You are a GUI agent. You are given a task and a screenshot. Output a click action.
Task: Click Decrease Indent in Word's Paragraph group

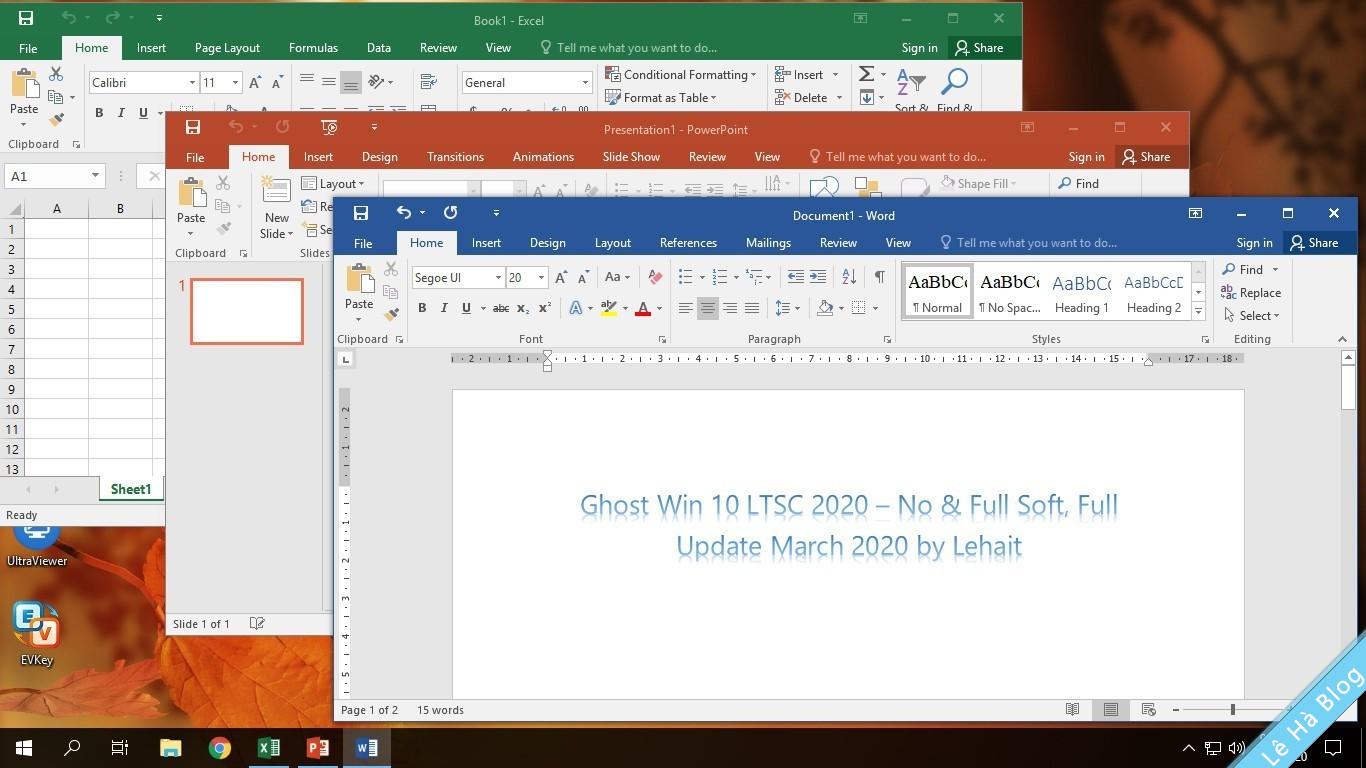795,277
